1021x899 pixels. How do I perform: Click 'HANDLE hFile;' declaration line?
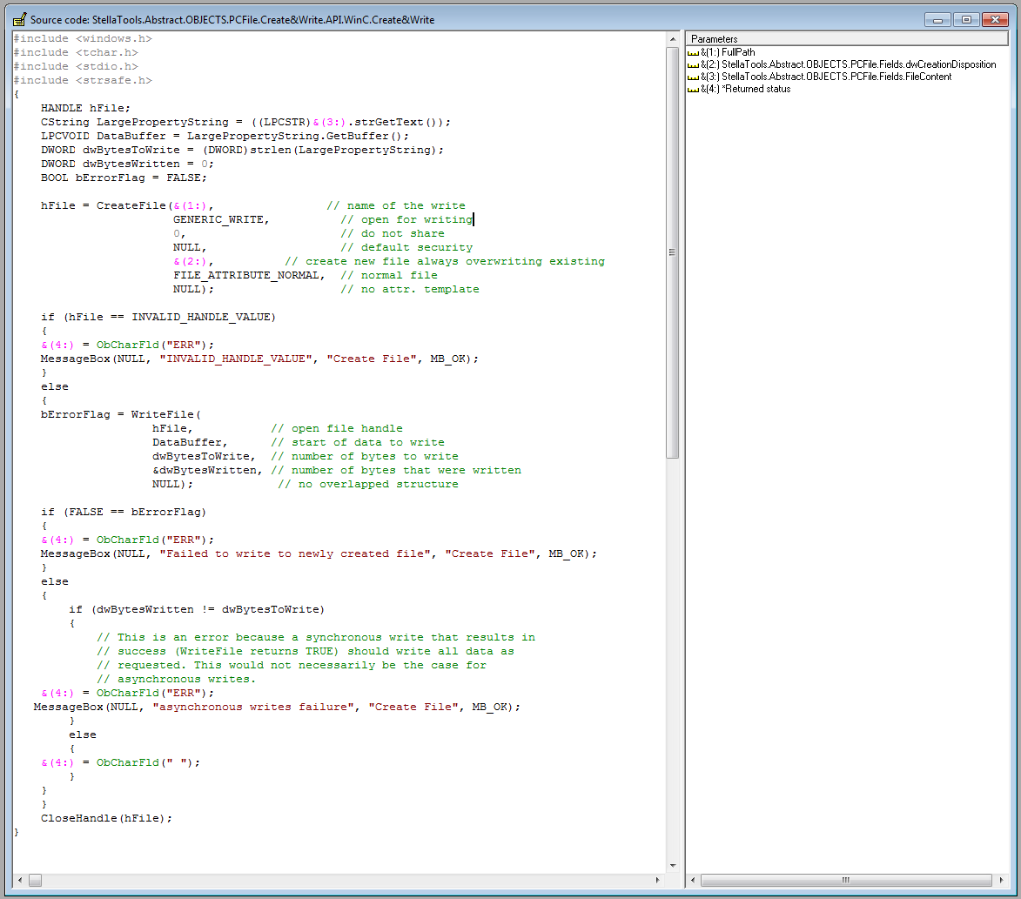tap(85, 108)
